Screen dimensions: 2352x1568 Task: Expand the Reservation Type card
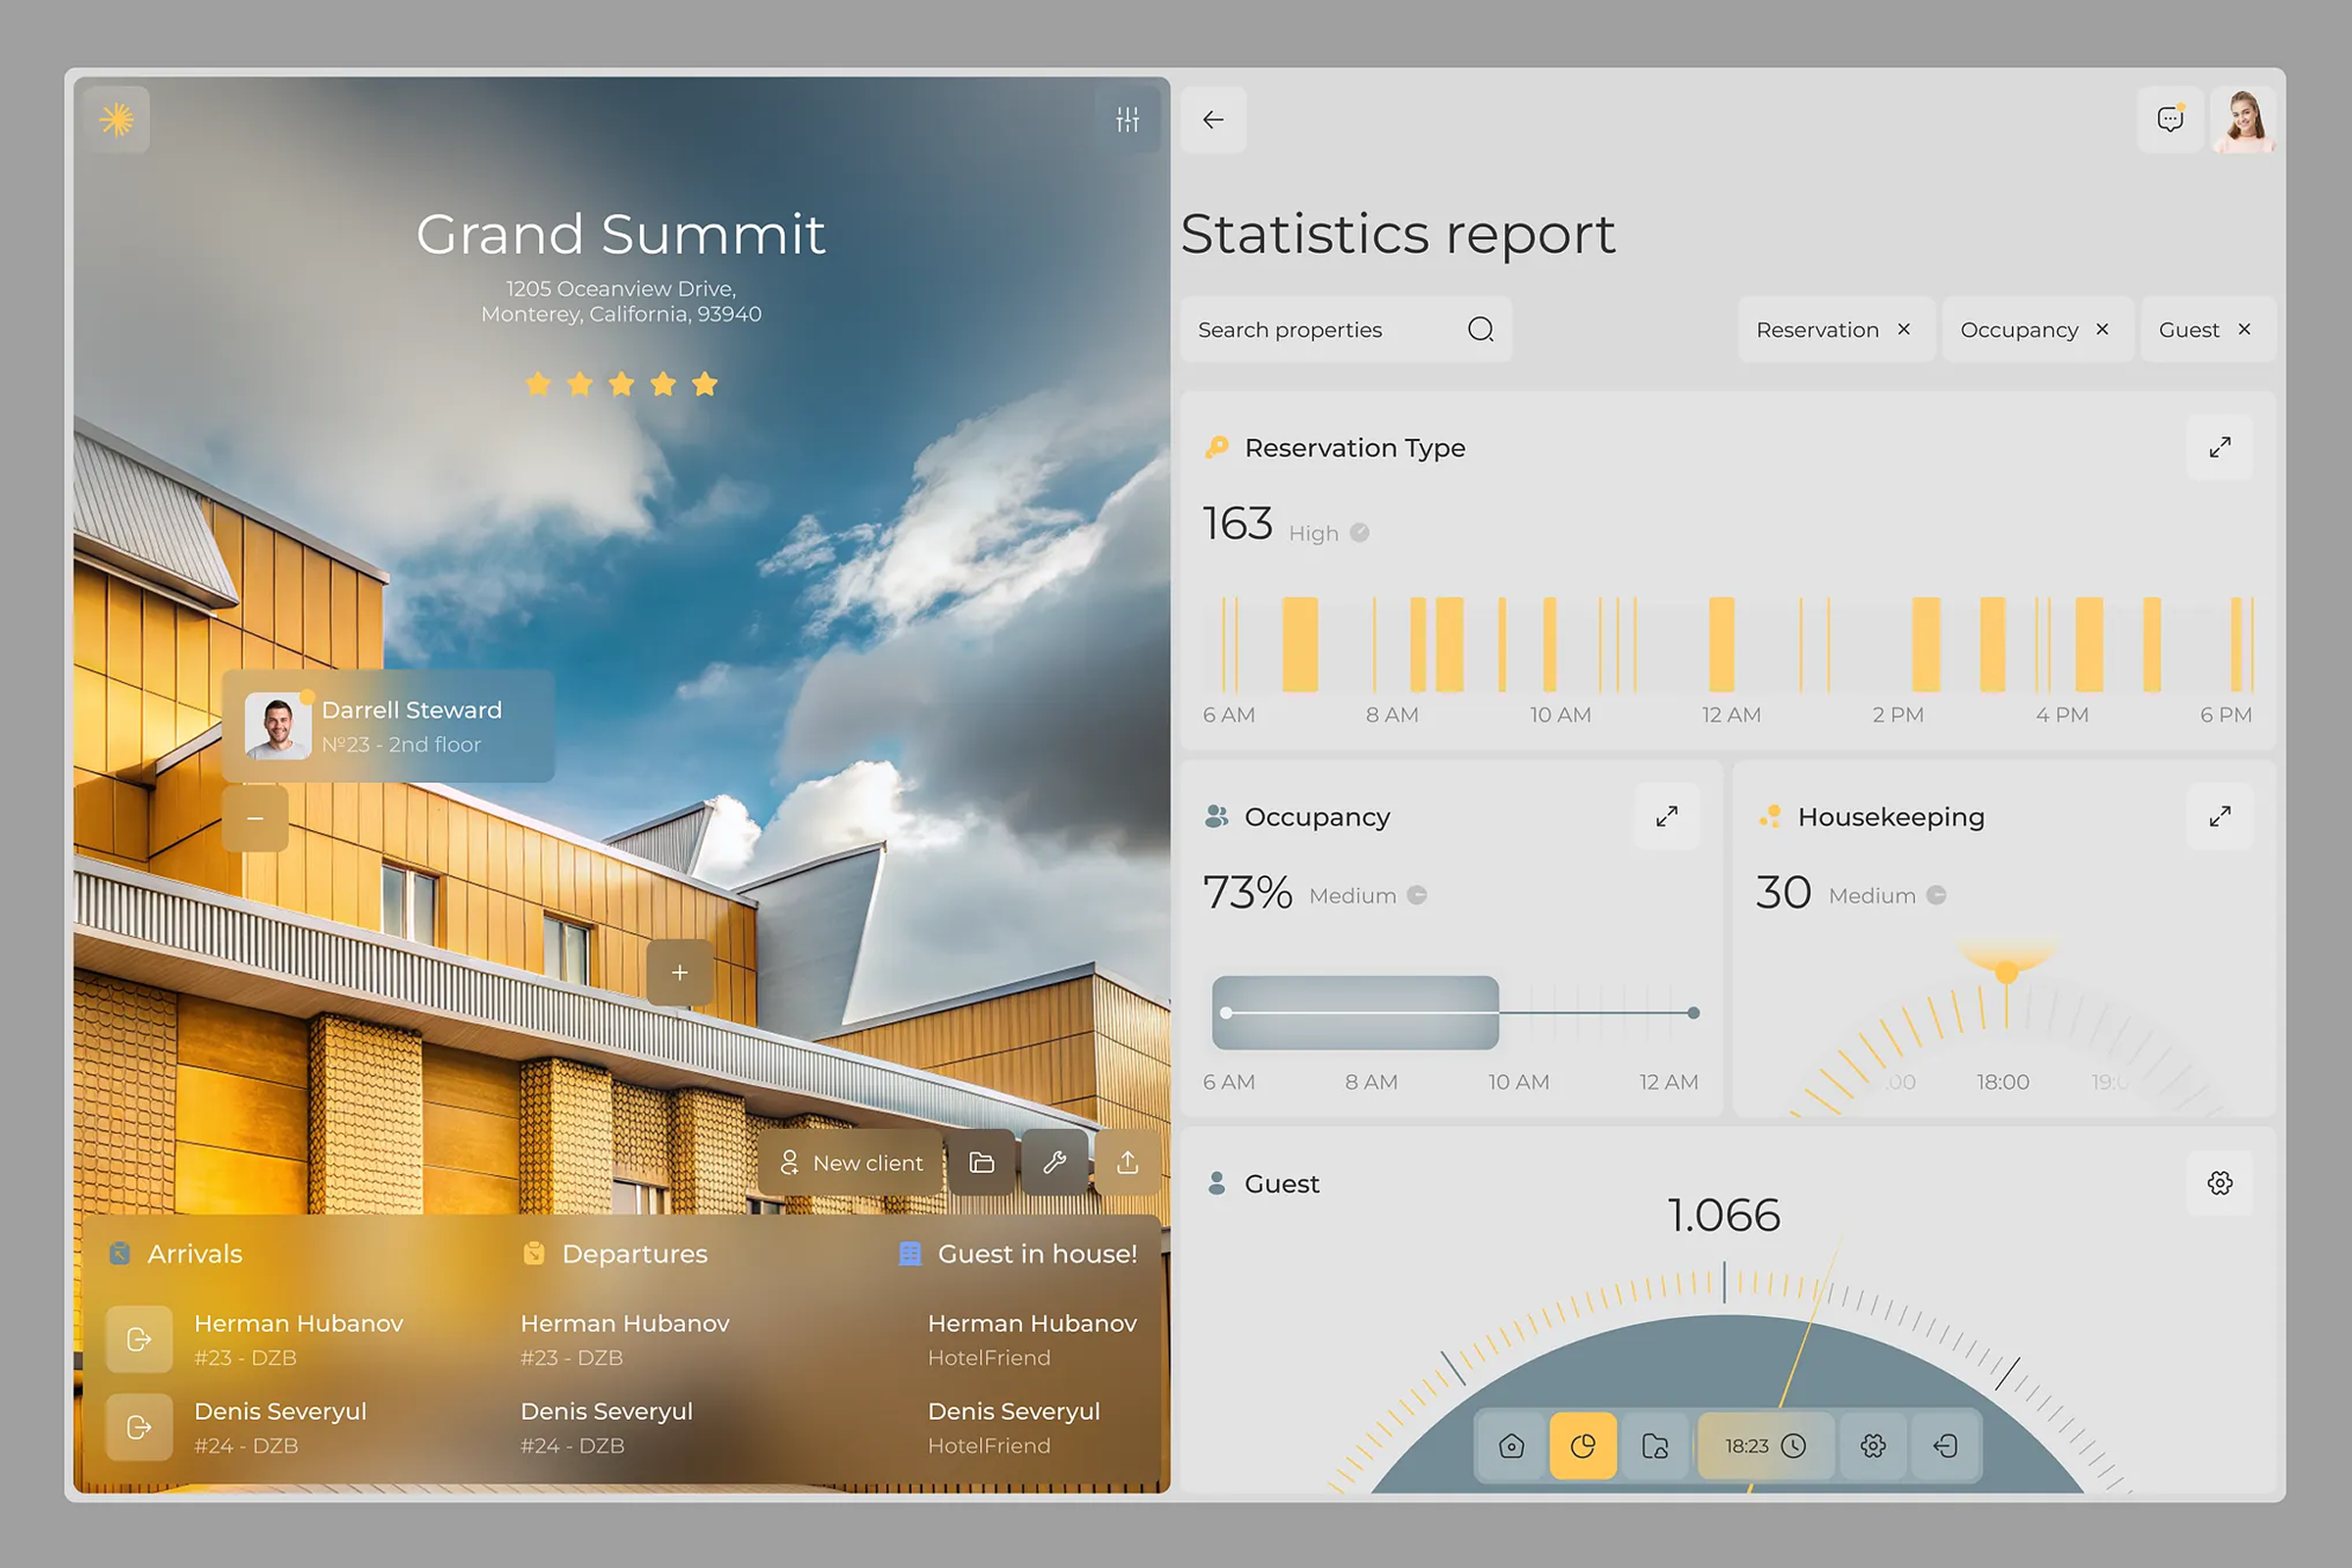point(2220,447)
